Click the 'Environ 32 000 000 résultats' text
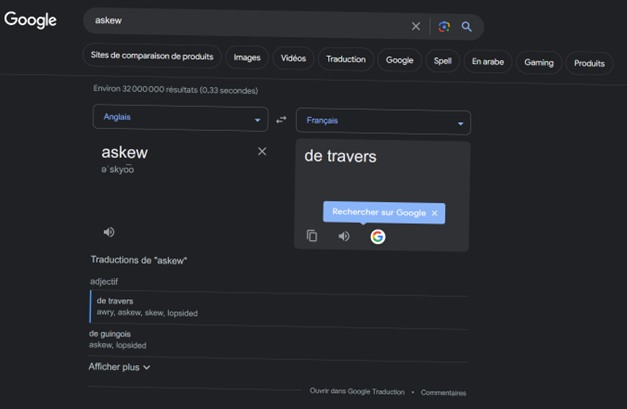The image size is (627, 409). coord(176,90)
